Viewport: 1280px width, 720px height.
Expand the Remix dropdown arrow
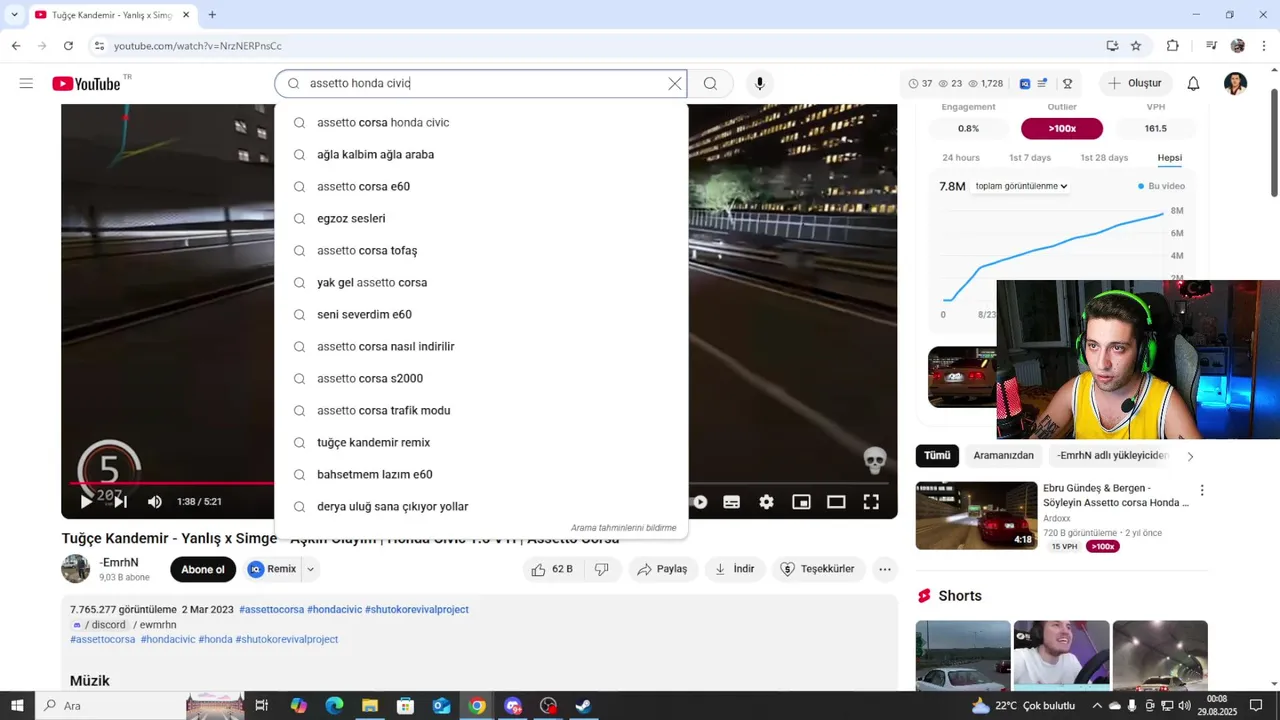click(310, 569)
